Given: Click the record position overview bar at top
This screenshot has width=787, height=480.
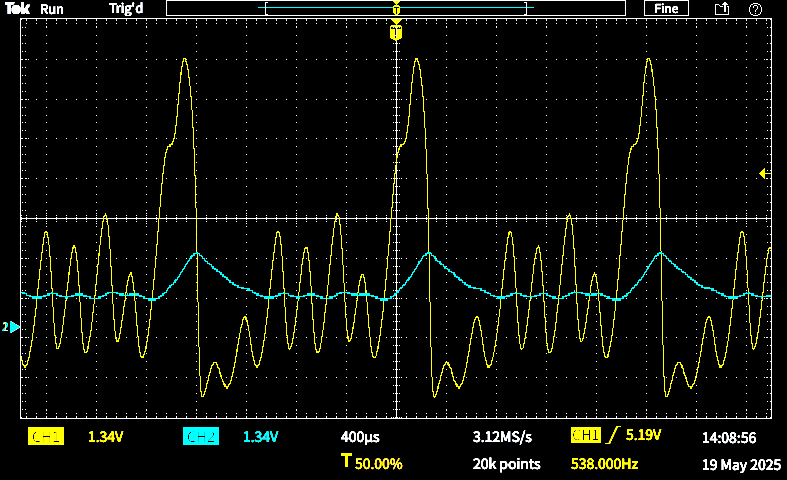Looking at the screenshot, I should (x=397, y=9).
